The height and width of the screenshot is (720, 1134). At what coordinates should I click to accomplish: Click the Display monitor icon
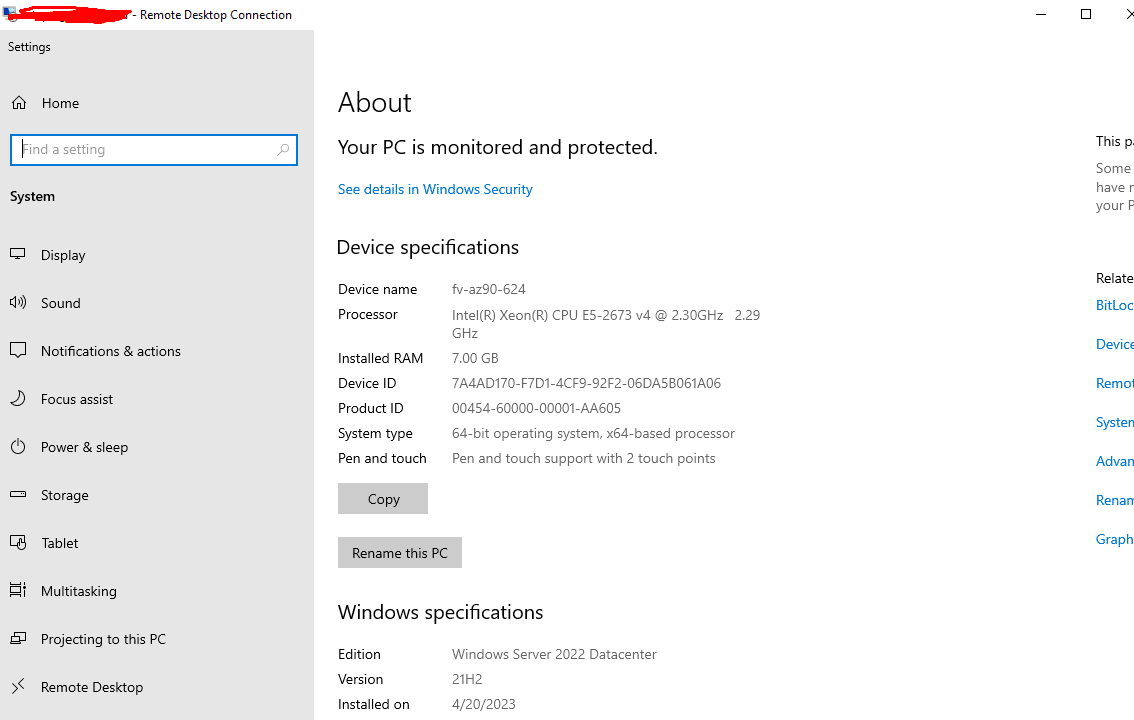click(18, 255)
